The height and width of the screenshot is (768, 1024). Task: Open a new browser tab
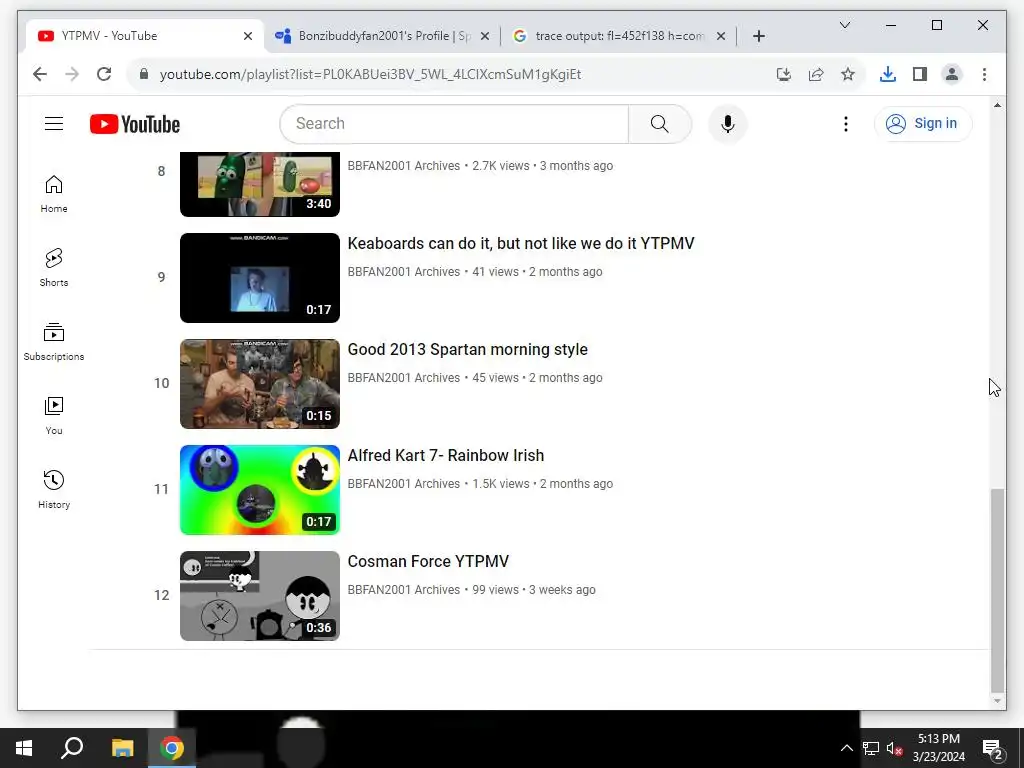759,36
